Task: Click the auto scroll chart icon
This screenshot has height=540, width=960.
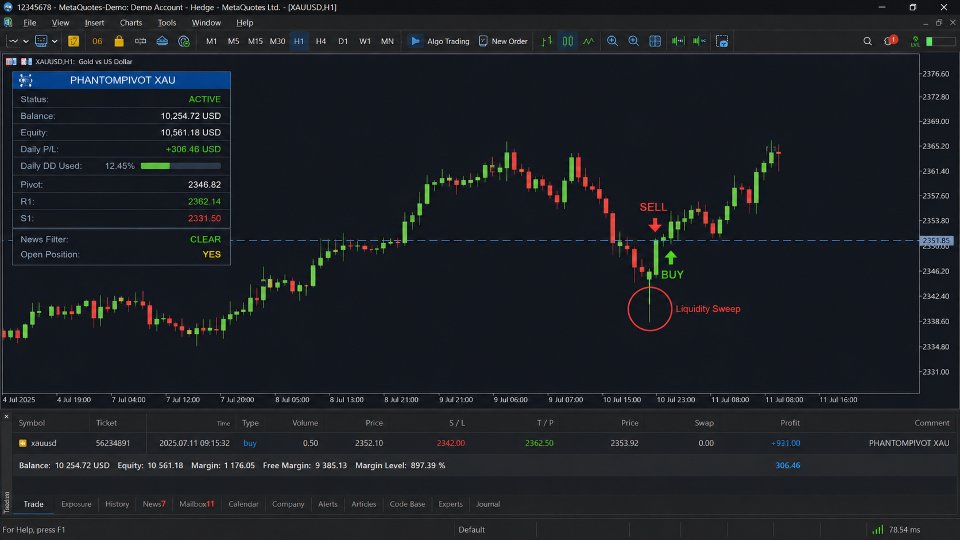Action: (678, 41)
